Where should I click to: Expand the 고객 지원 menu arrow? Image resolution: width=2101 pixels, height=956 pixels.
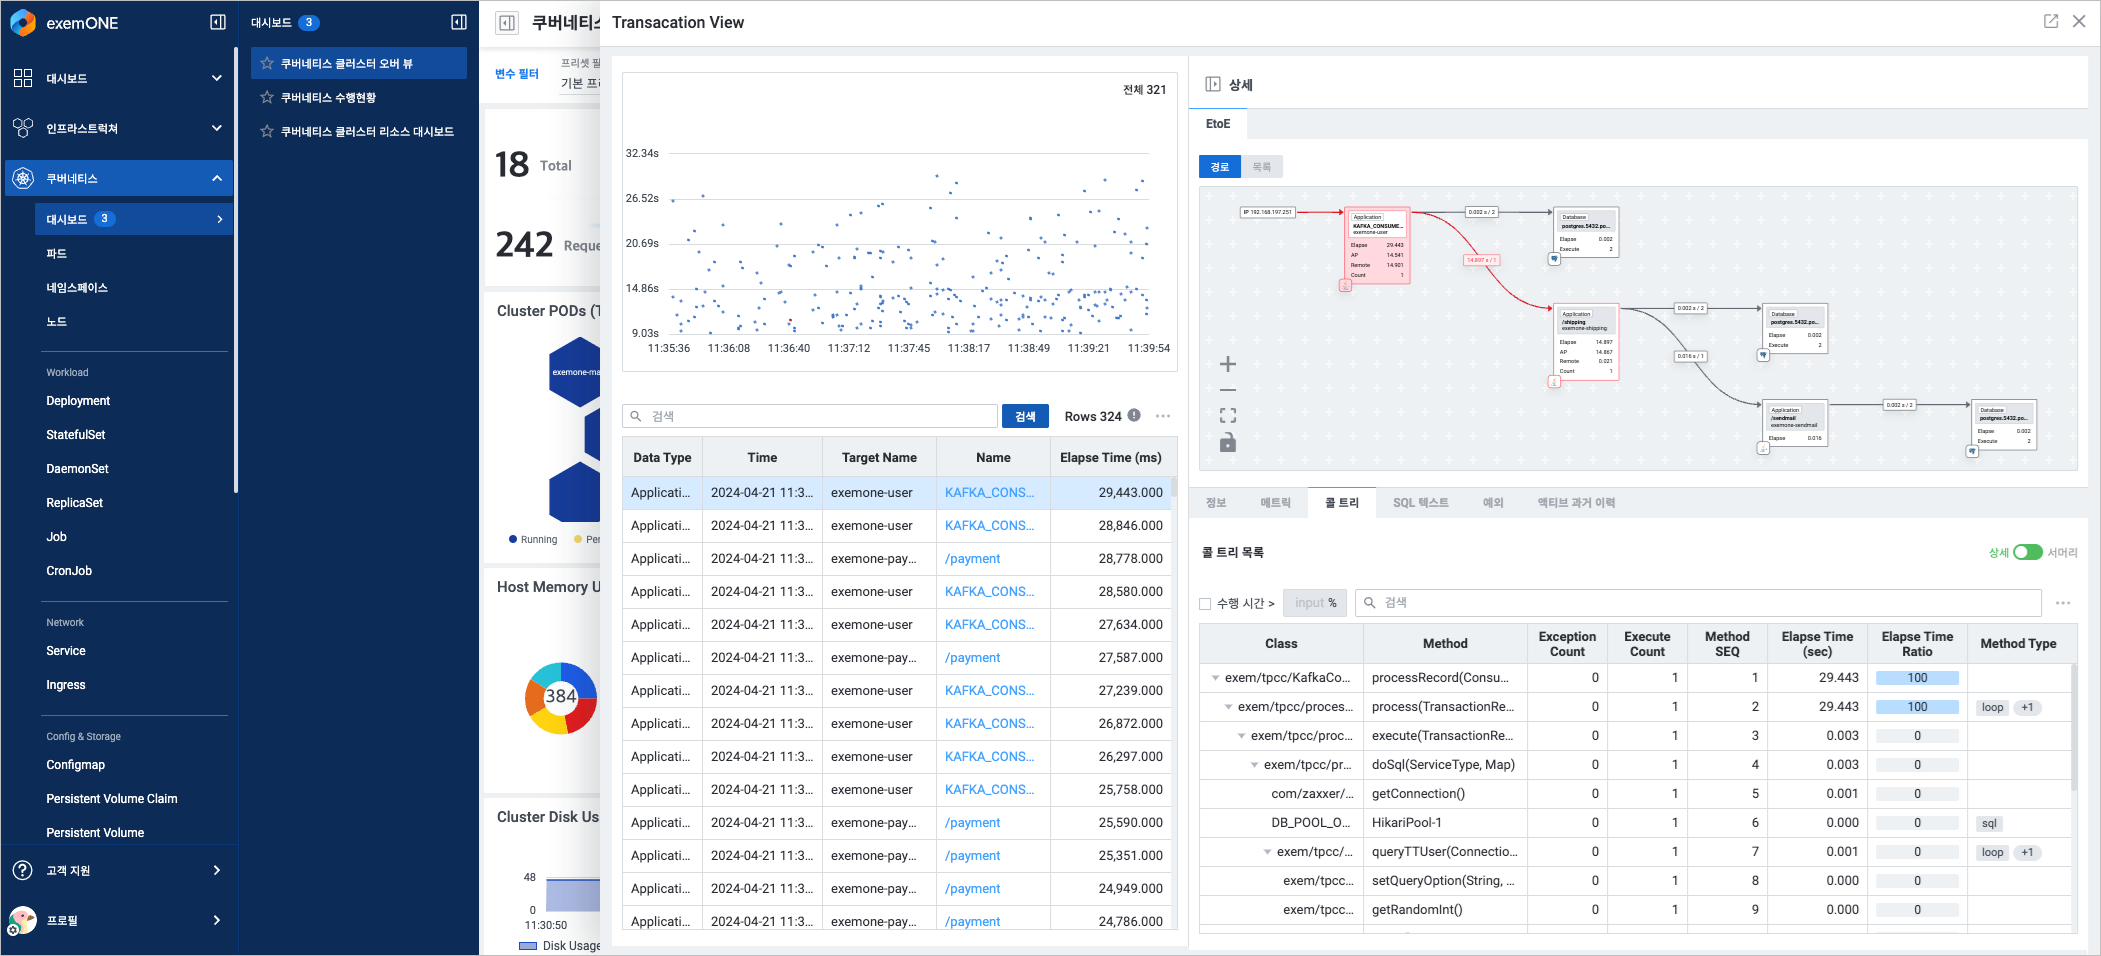pos(217,870)
